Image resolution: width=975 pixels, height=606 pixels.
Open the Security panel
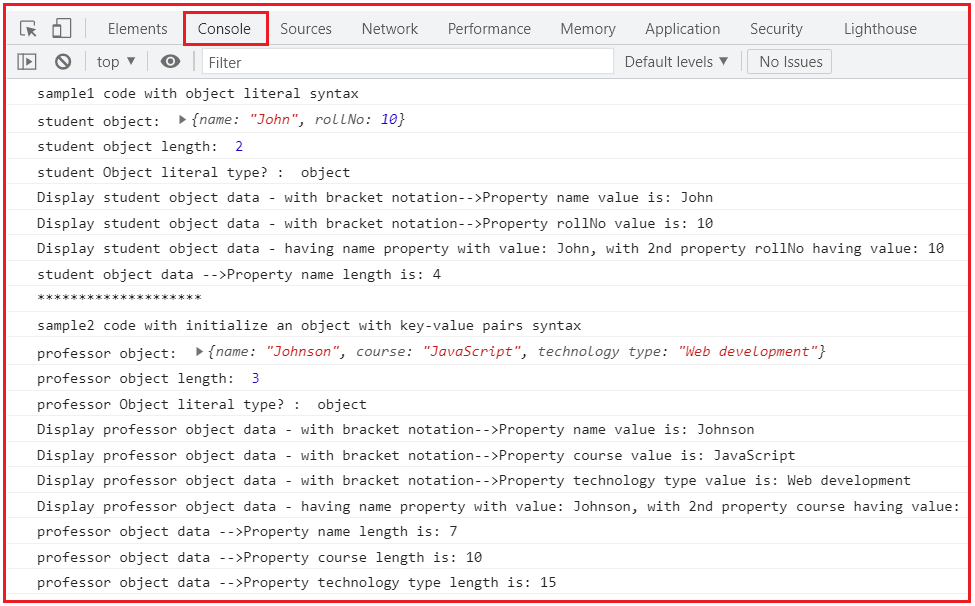(776, 28)
